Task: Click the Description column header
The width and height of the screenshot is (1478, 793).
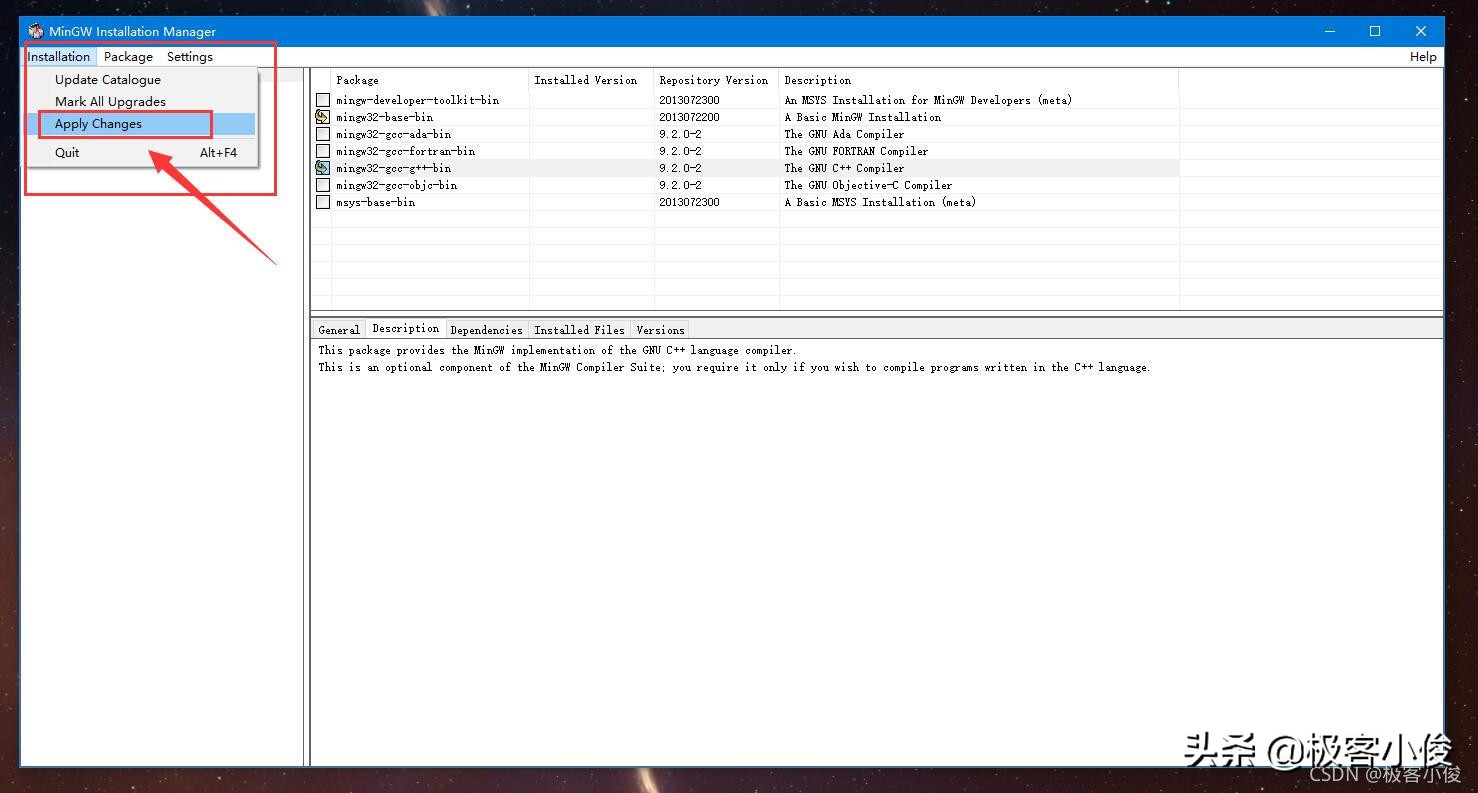Action: point(979,80)
